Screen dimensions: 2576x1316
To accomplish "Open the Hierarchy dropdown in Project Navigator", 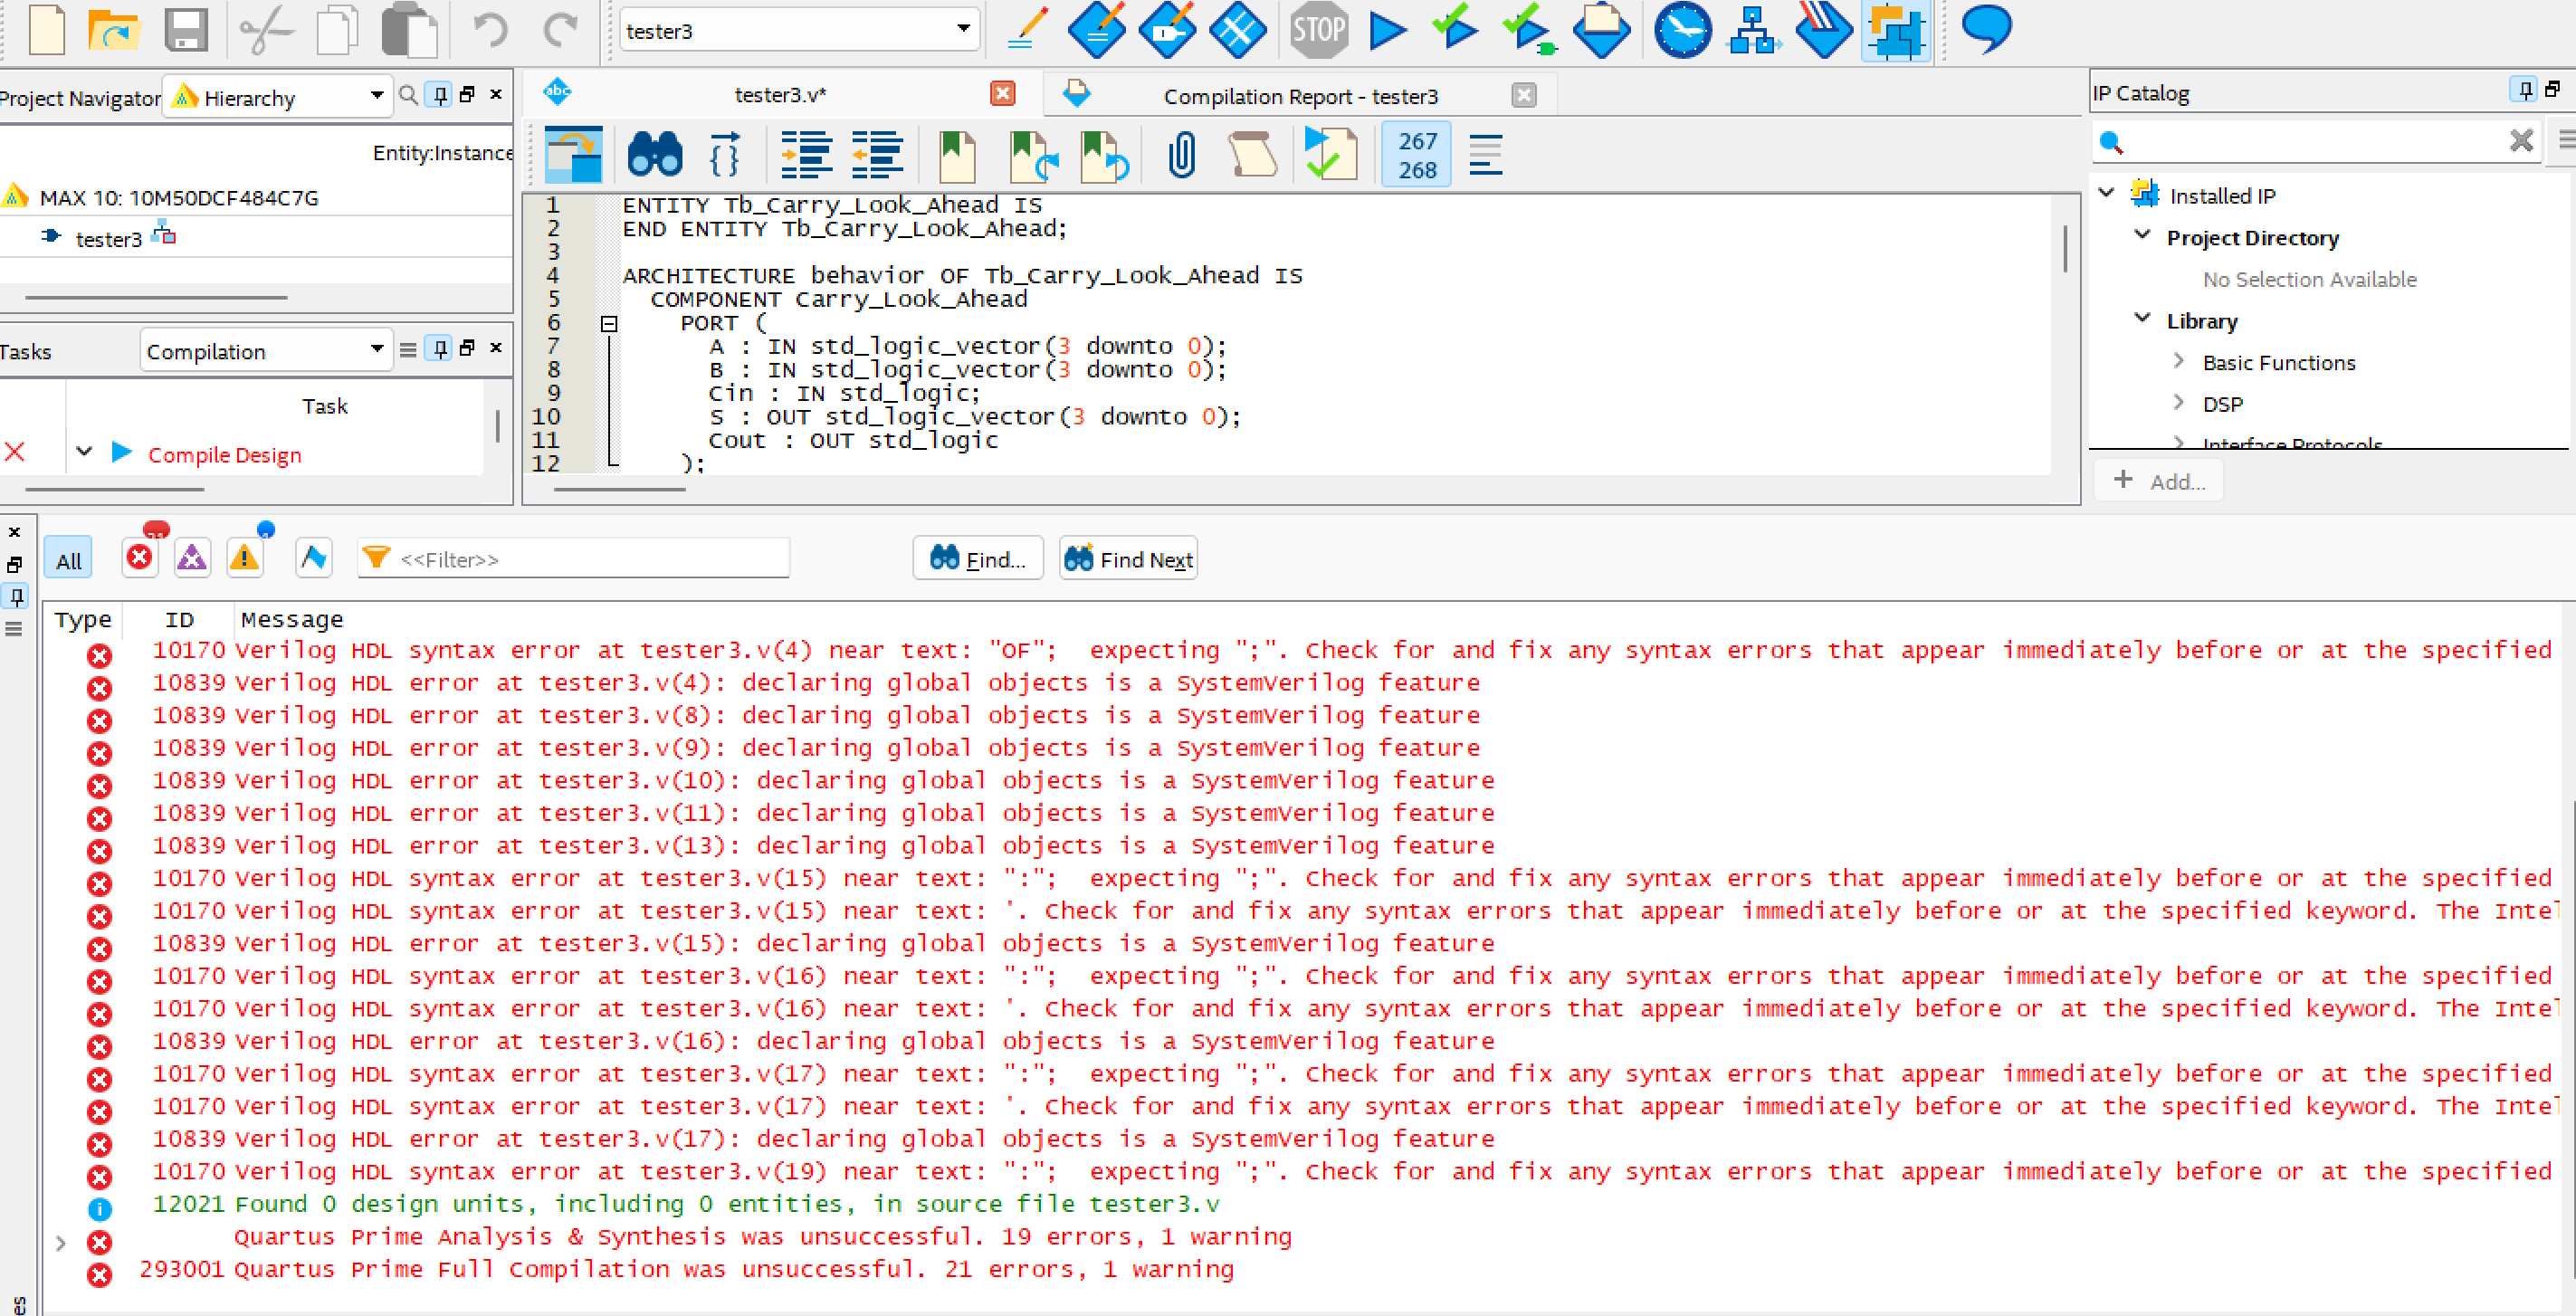I will tap(376, 96).
